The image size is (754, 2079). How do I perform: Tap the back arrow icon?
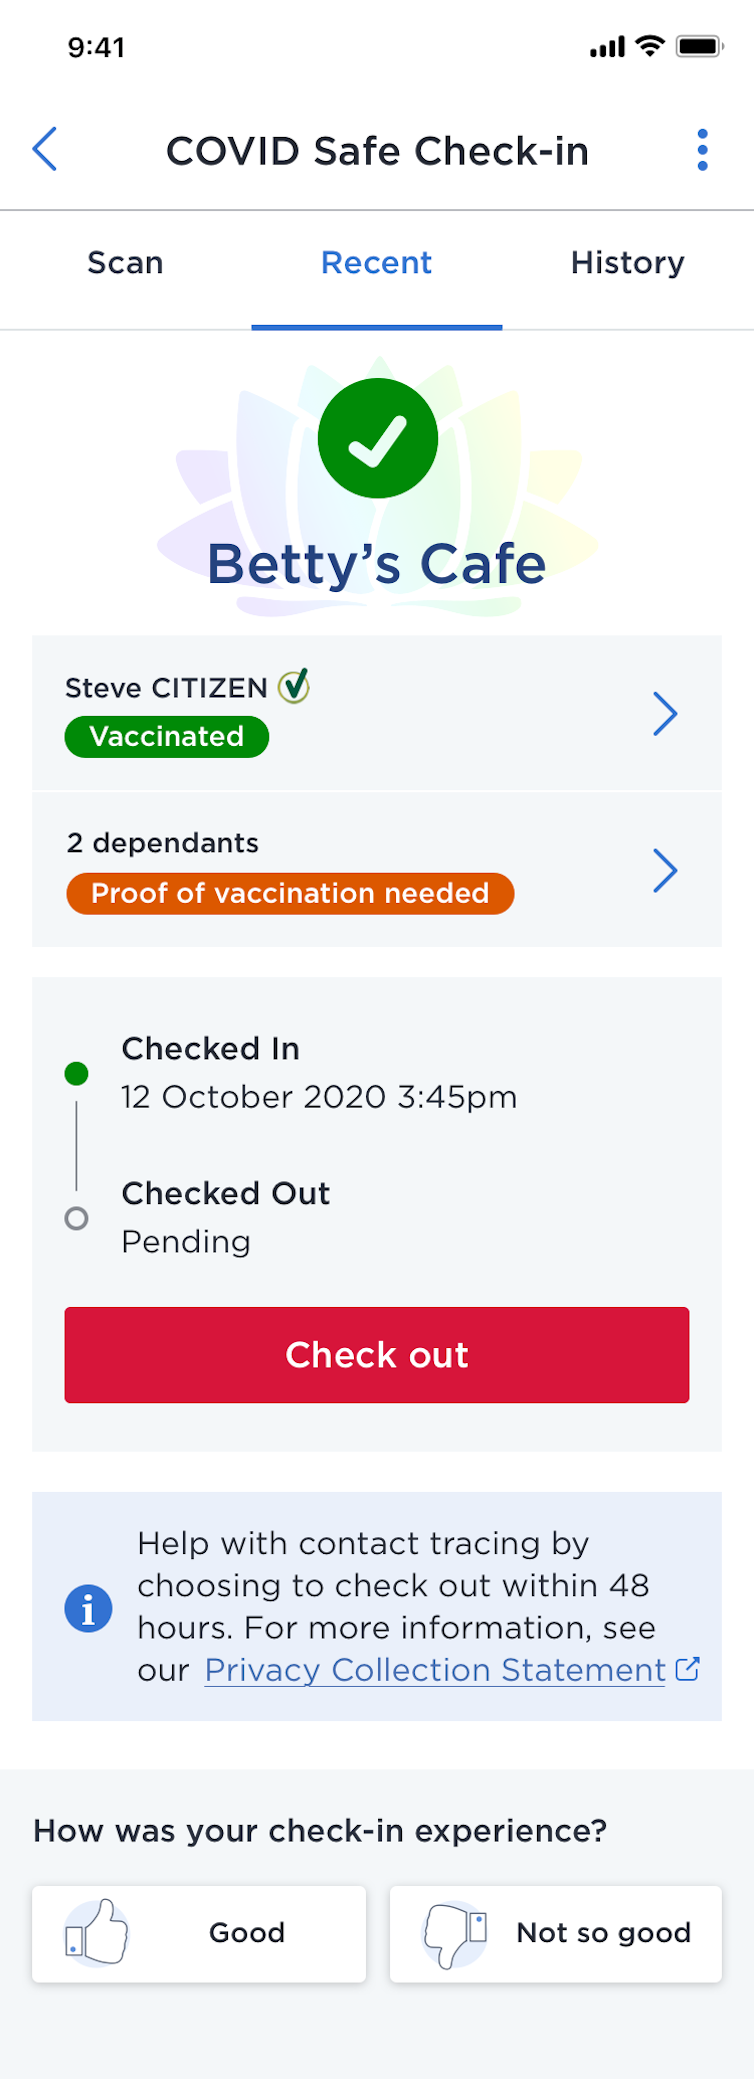(45, 150)
